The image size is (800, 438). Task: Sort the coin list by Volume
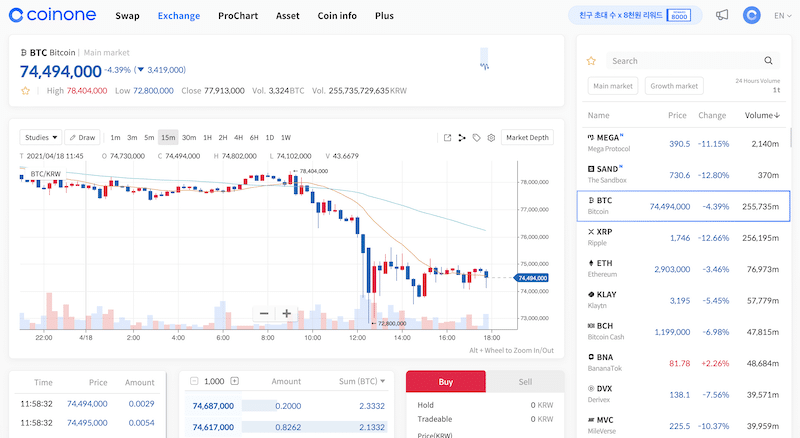point(762,115)
